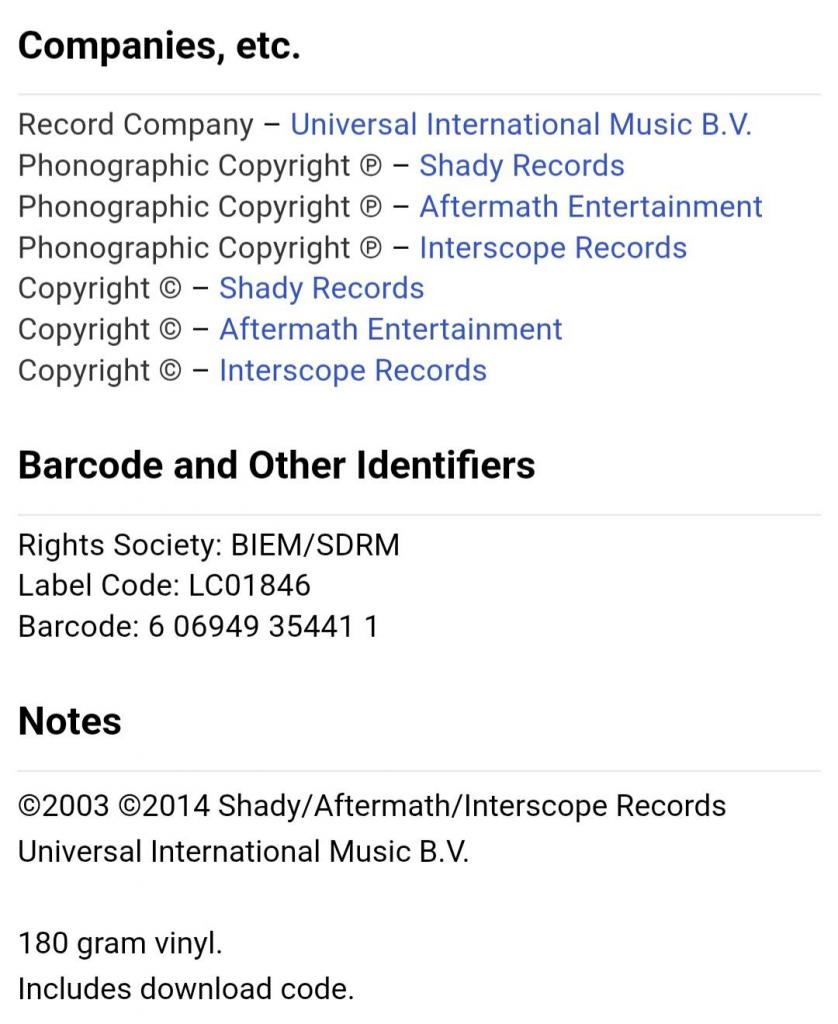This screenshot has height=1024, width=838.
Task: Select the Barcode number 6 06949 35441 1
Action: 263,627
